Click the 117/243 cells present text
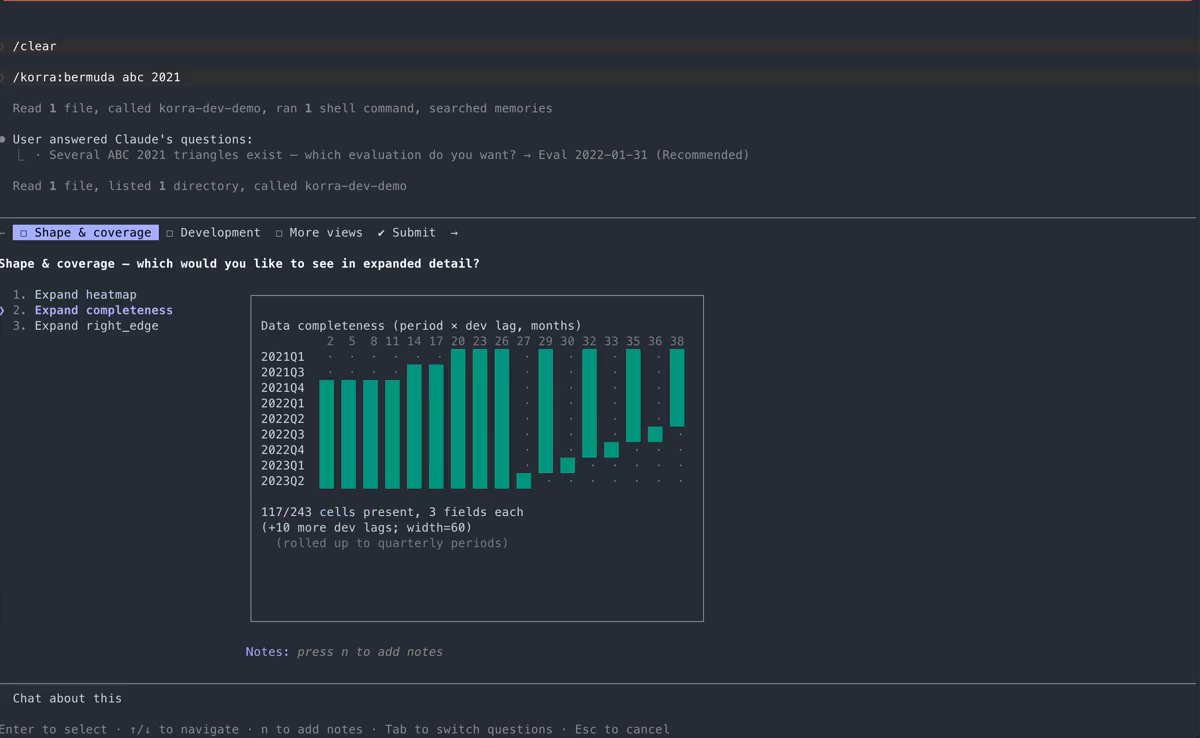The height and width of the screenshot is (738, 1200). tap(392, 511)
